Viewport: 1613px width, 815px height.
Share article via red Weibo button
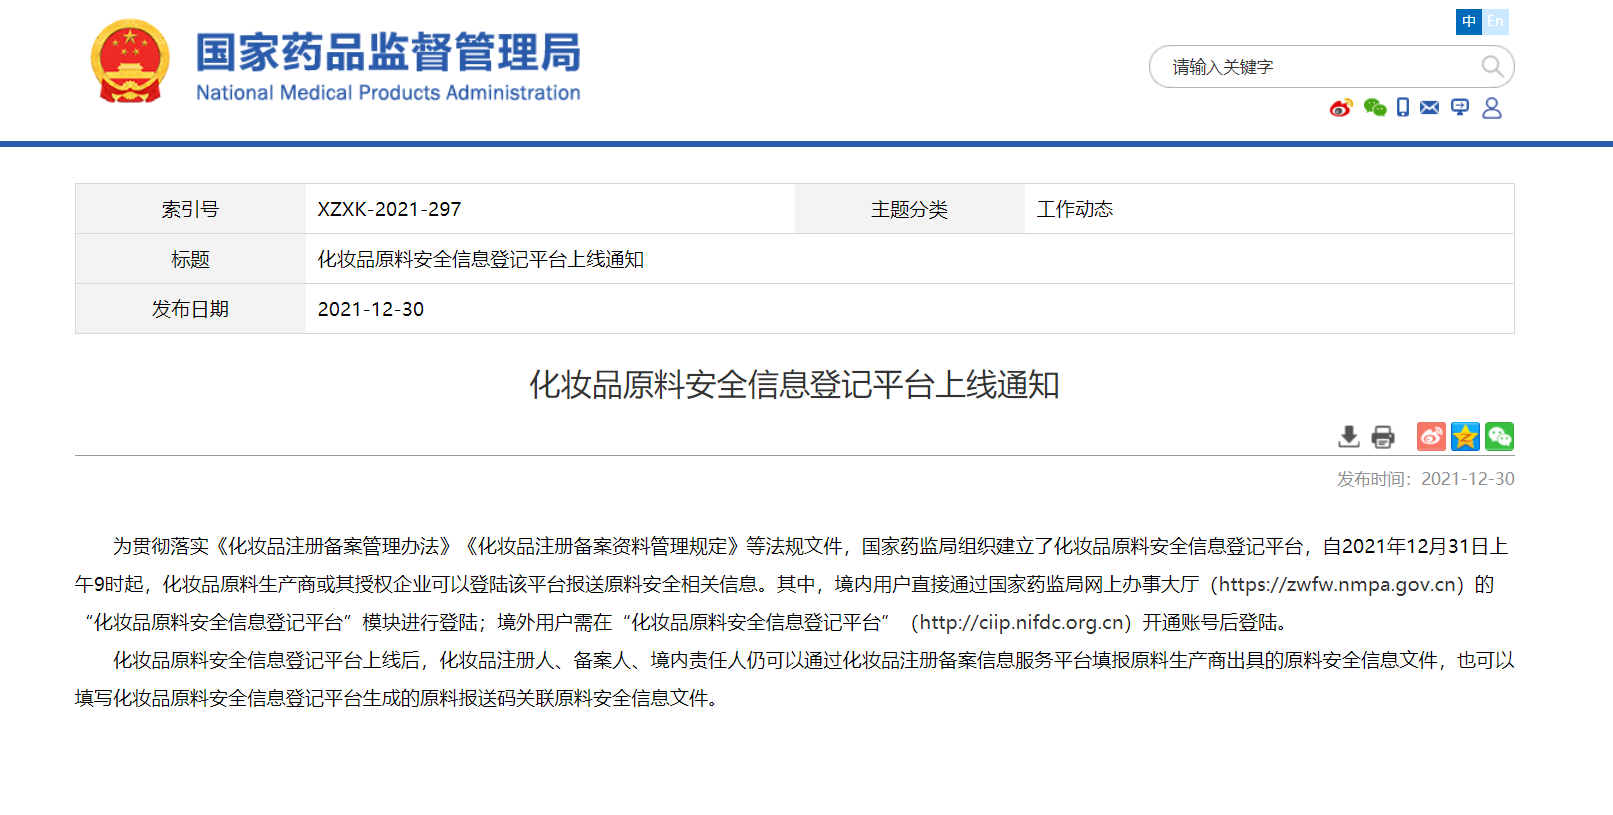[x=1431, y=436]
